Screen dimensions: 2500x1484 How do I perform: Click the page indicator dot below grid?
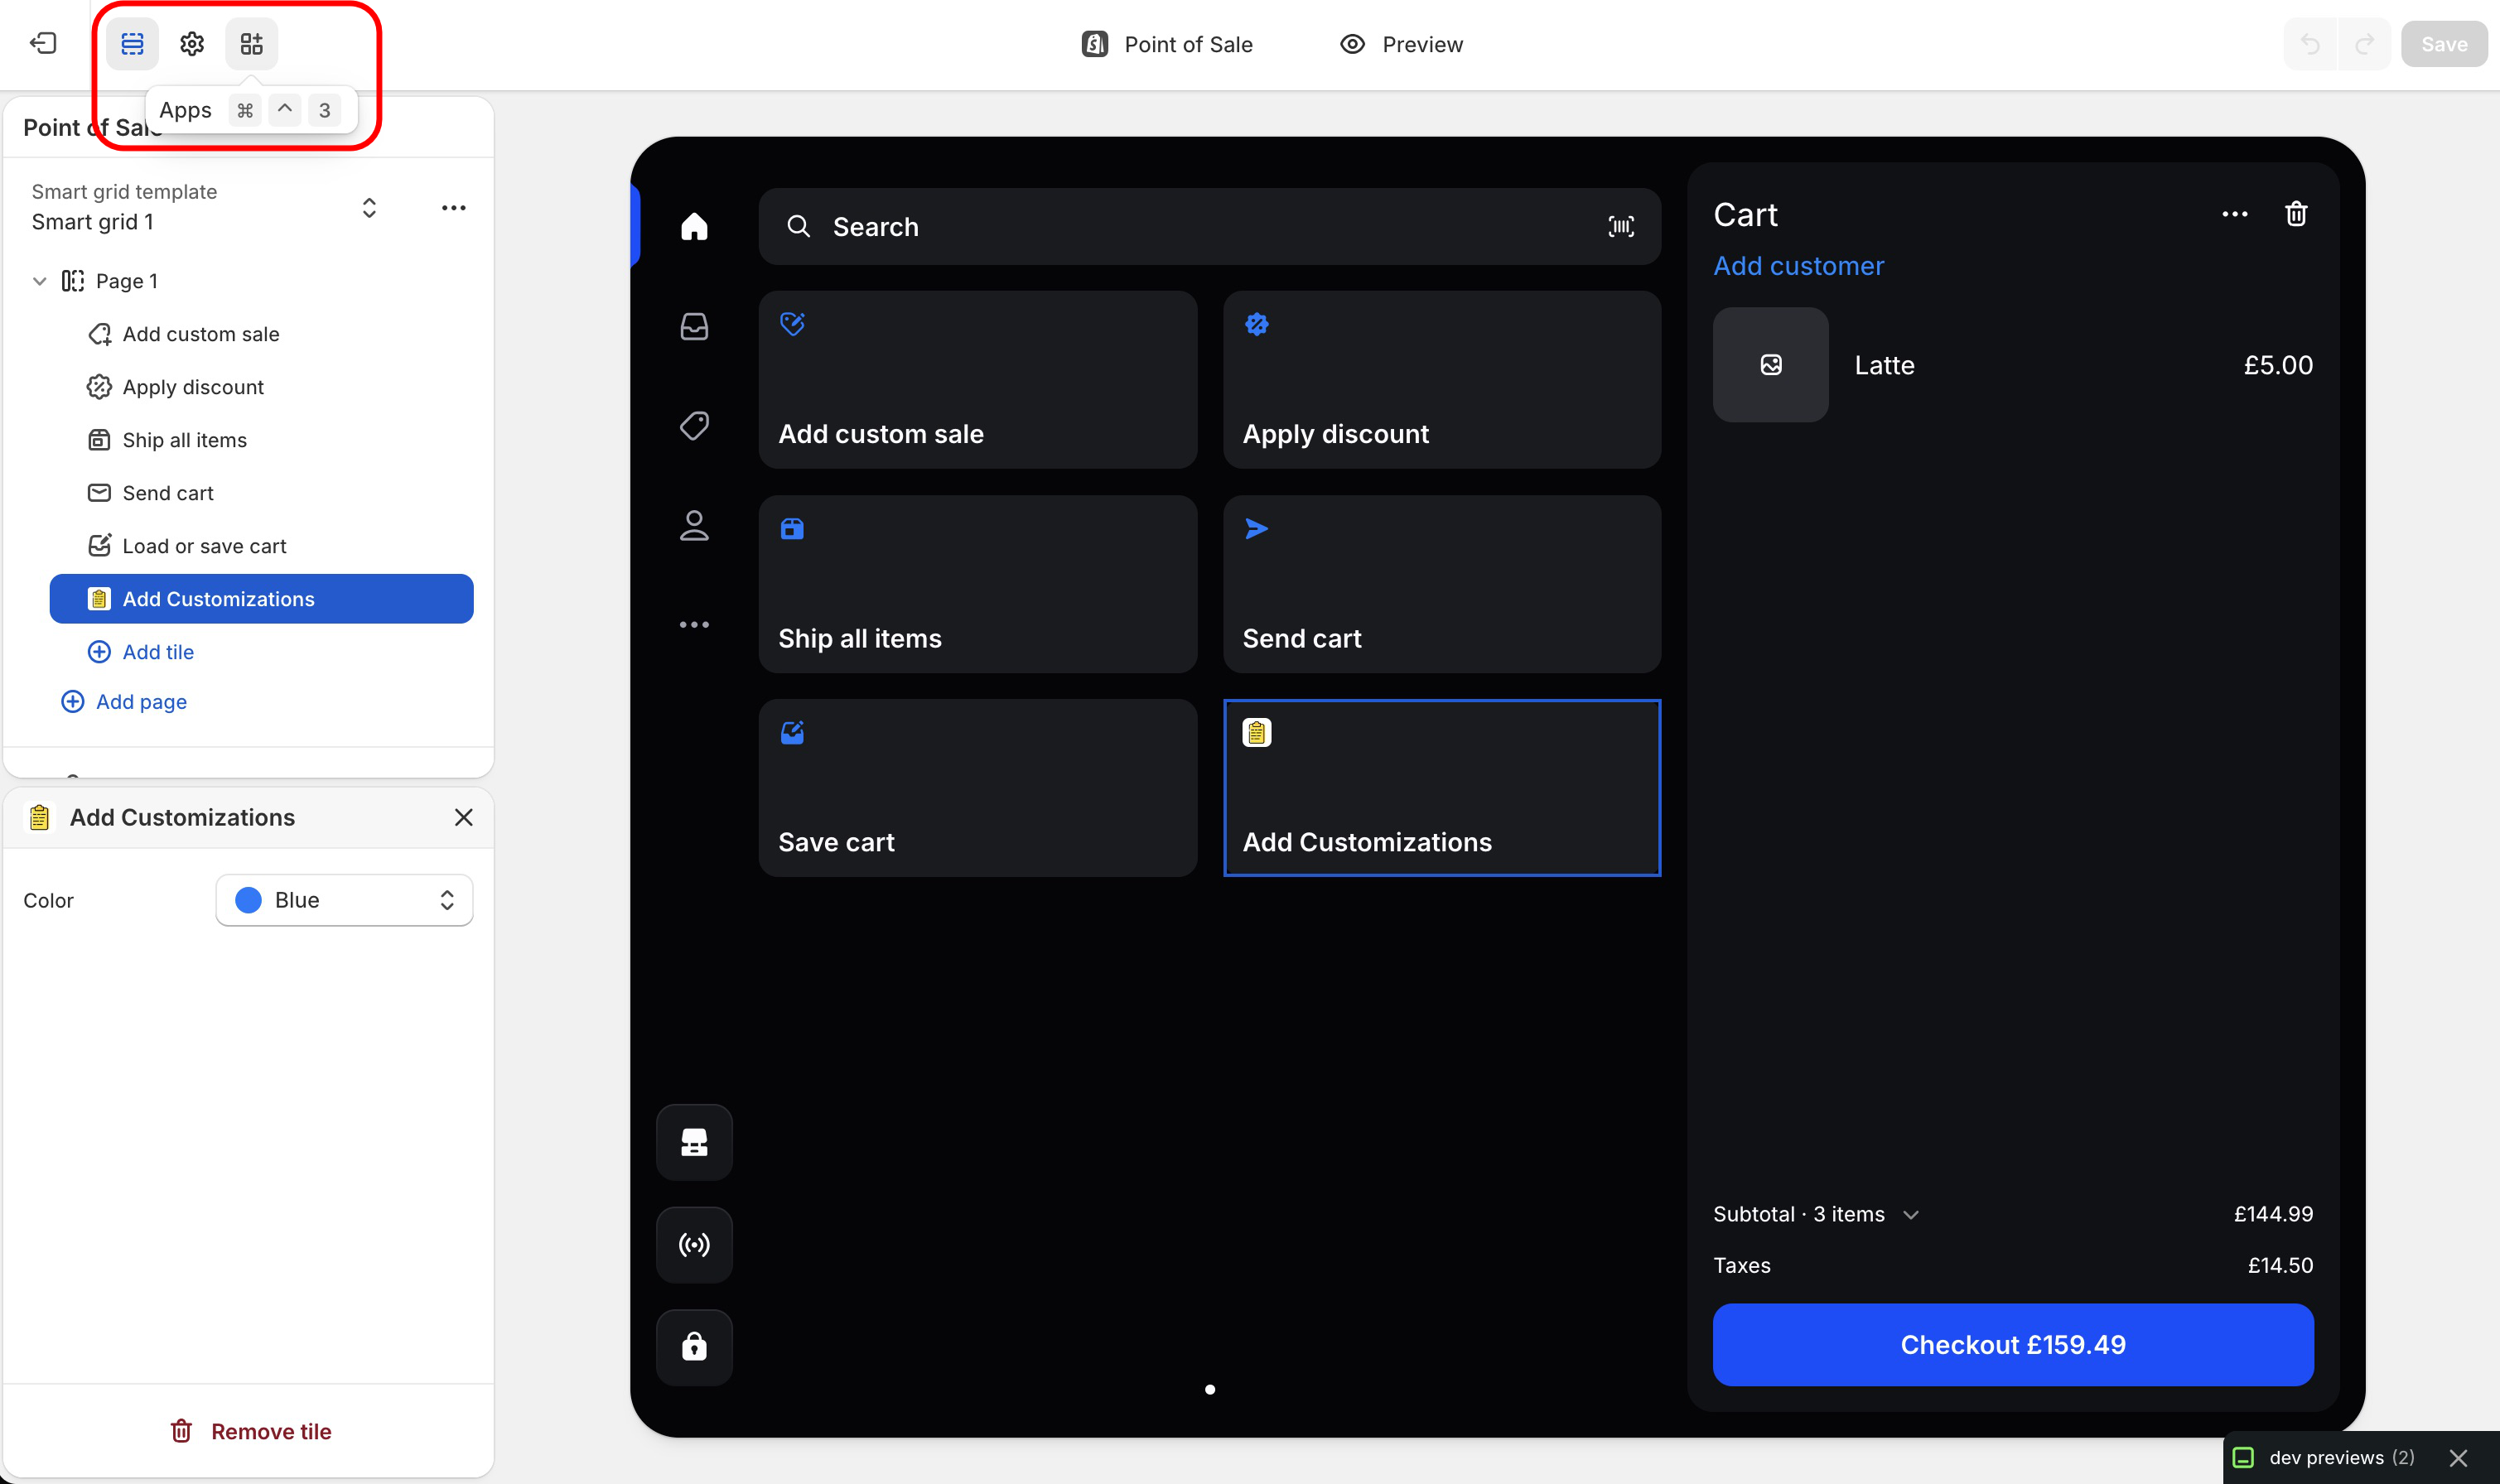pos(1210,1390)
